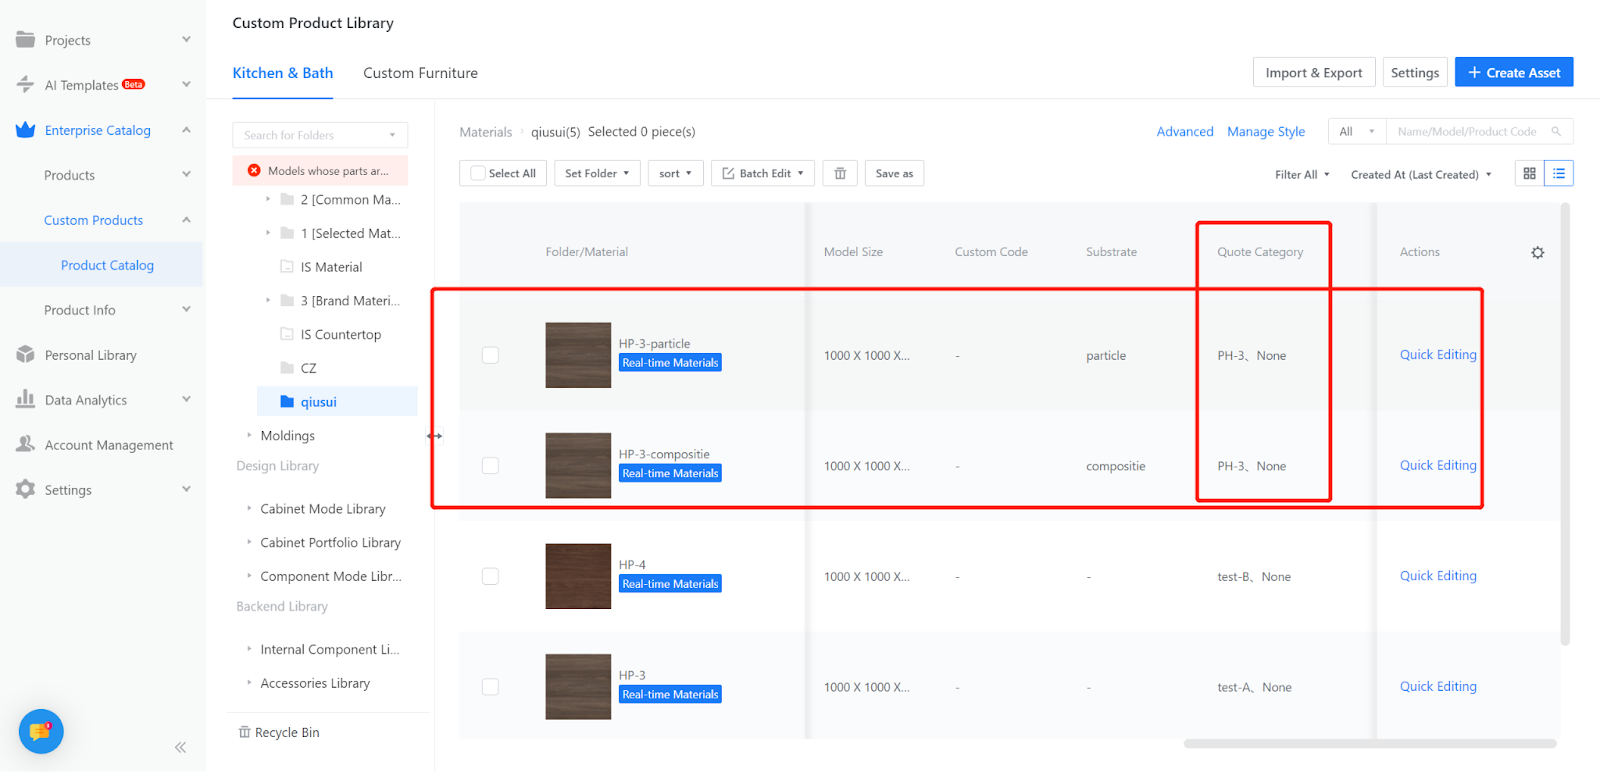Open the Batch Edit dropdown

coord(763,174)
